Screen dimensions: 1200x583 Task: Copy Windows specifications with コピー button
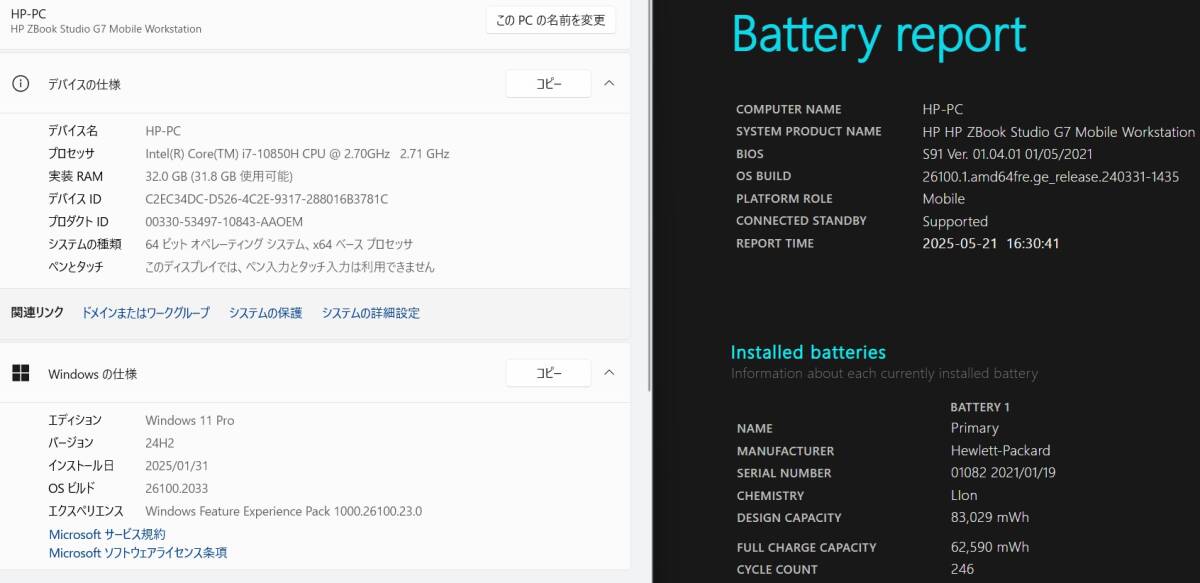point(548,373)
